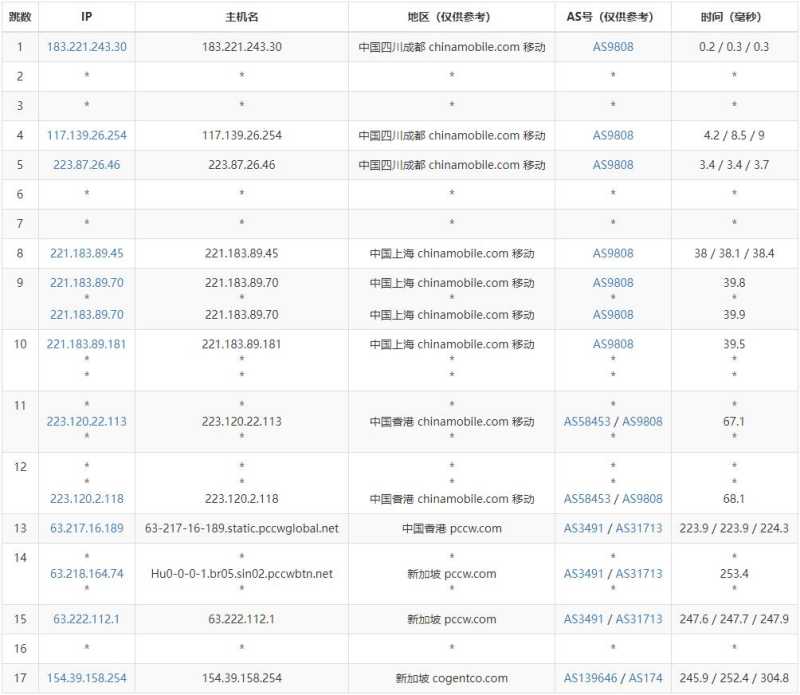Click the AS139646 link in hop 17 row
800x695 pixels.
click(x=590, y=678)
